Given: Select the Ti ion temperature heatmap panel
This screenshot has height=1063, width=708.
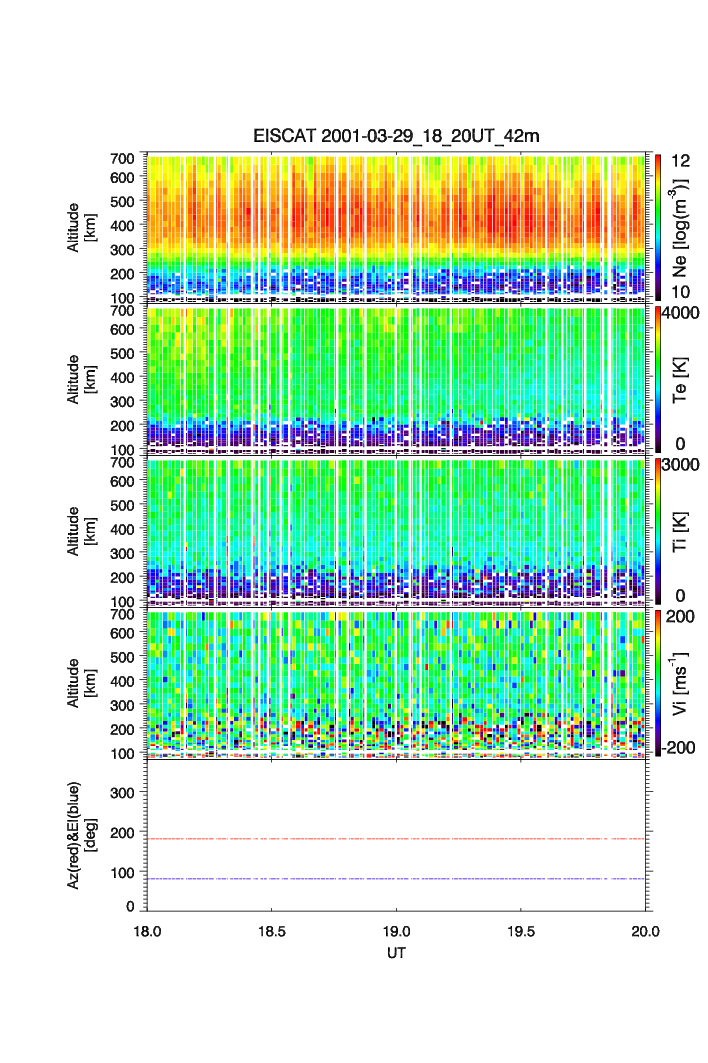Looking at the screenshot, I should click(397, 530).
